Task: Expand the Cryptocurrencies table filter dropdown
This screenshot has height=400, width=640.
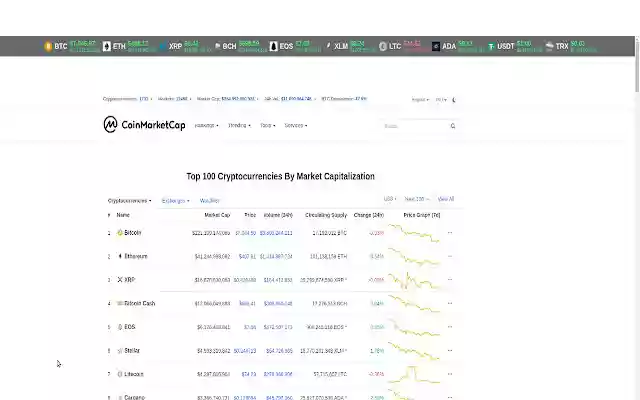Action: (x=129, y=201)
